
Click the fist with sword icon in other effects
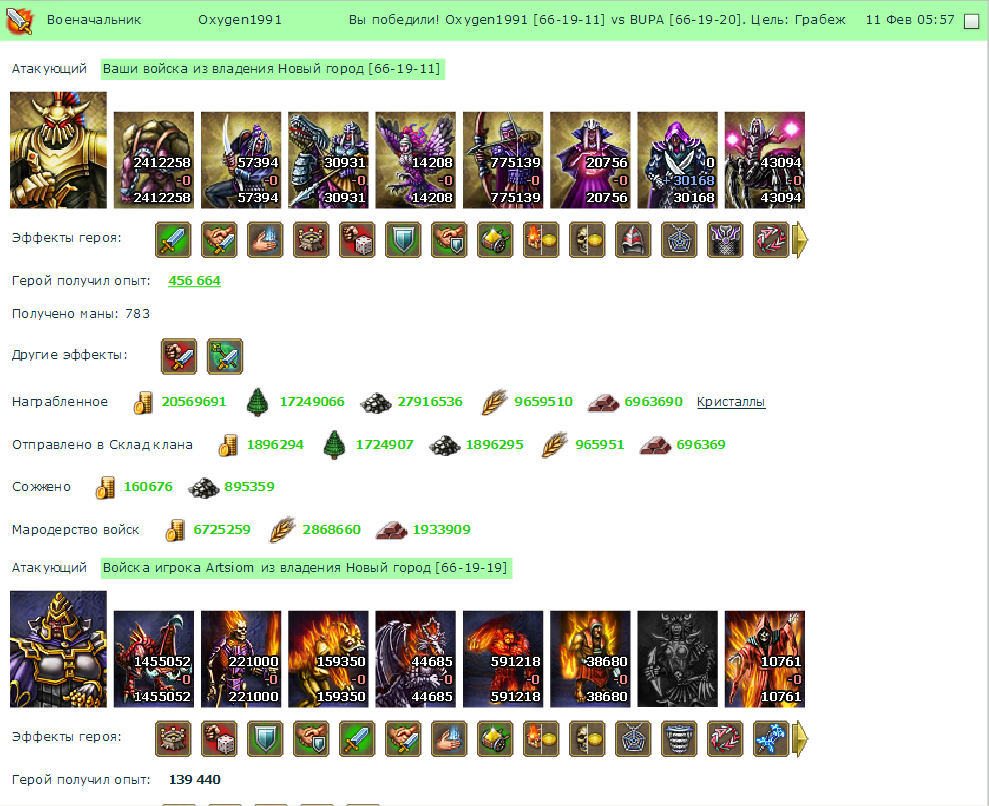(x=178, y=356)
